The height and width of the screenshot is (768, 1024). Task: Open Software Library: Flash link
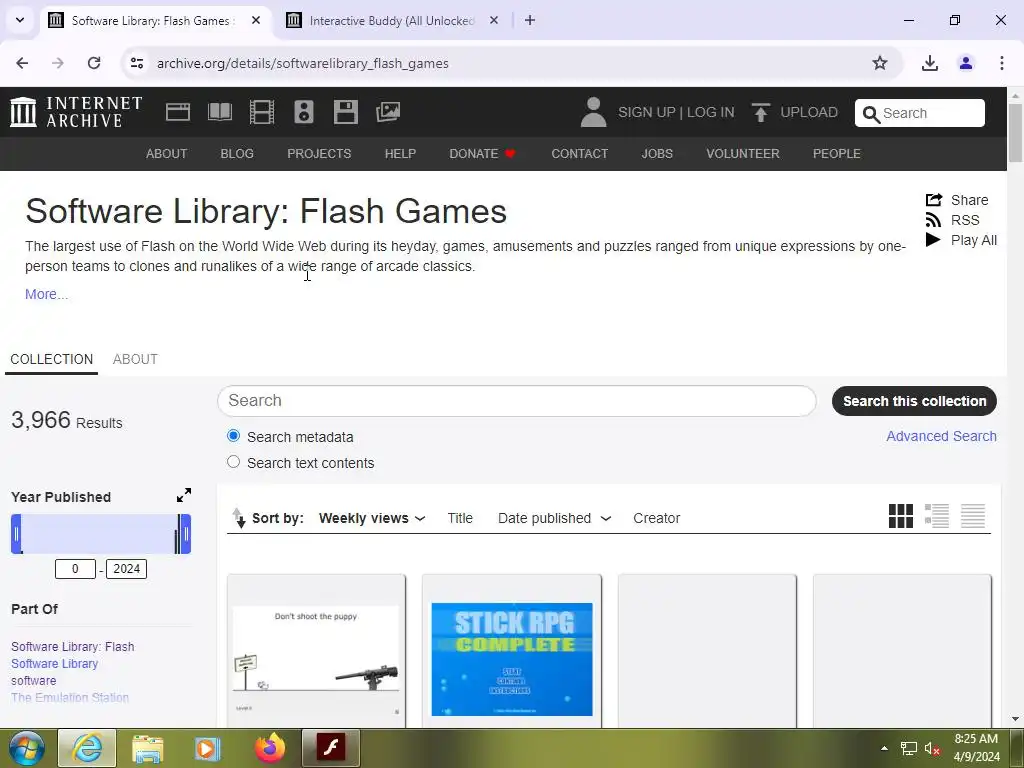[72, 647]
